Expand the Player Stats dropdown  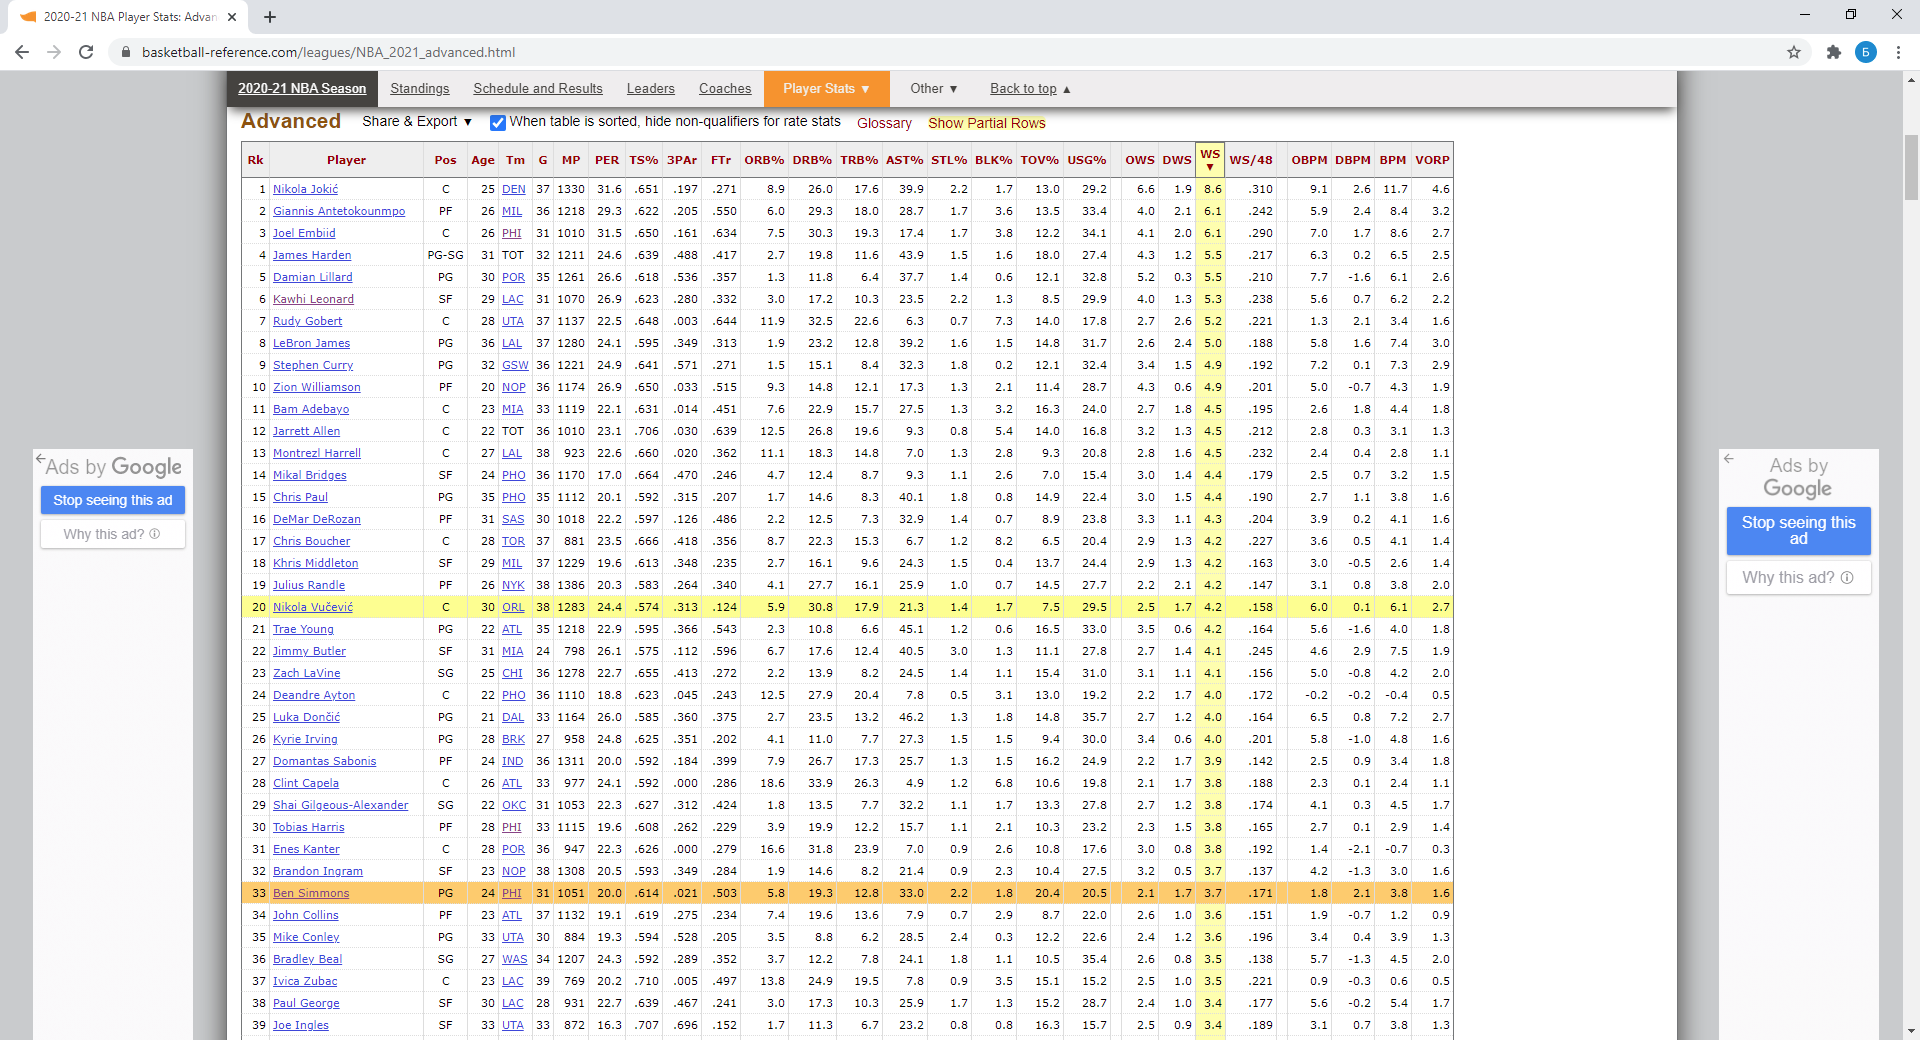pyautogui.click(x=825, y=89)
